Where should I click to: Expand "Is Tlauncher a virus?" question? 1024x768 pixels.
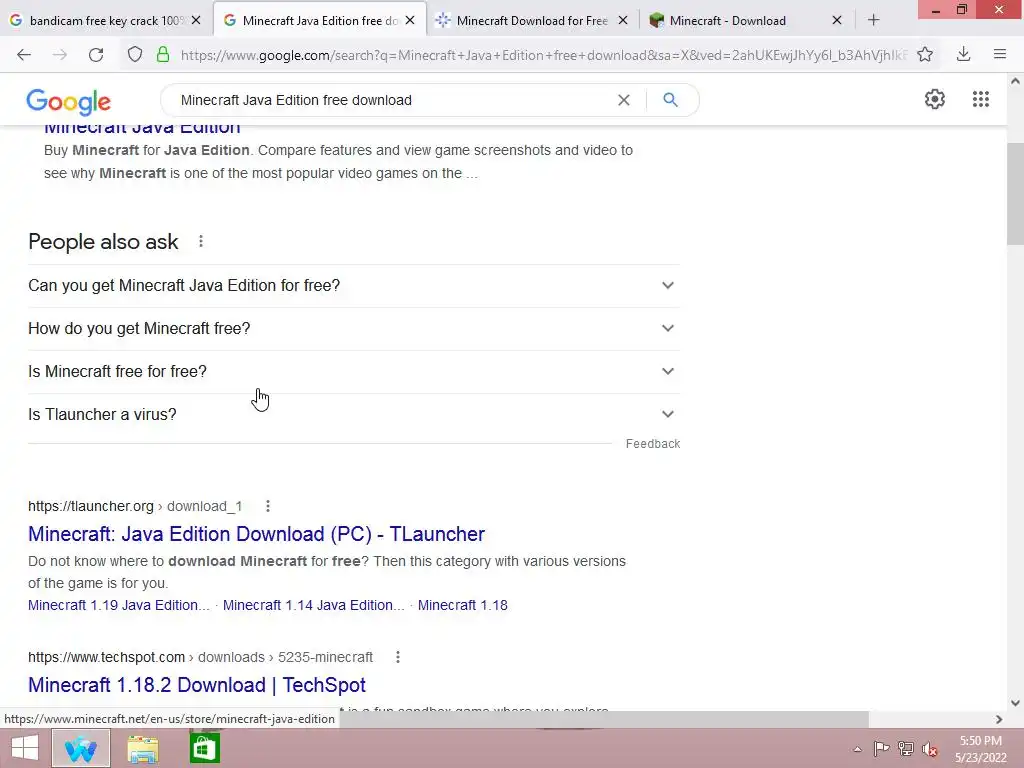[354, 415]
